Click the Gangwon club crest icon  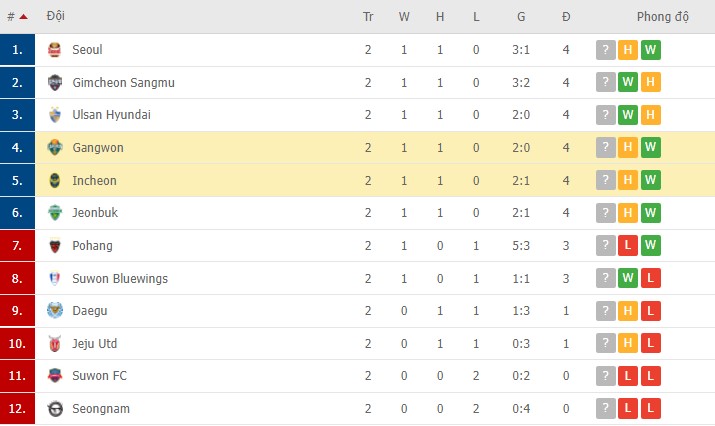click(x=55, y=148)
